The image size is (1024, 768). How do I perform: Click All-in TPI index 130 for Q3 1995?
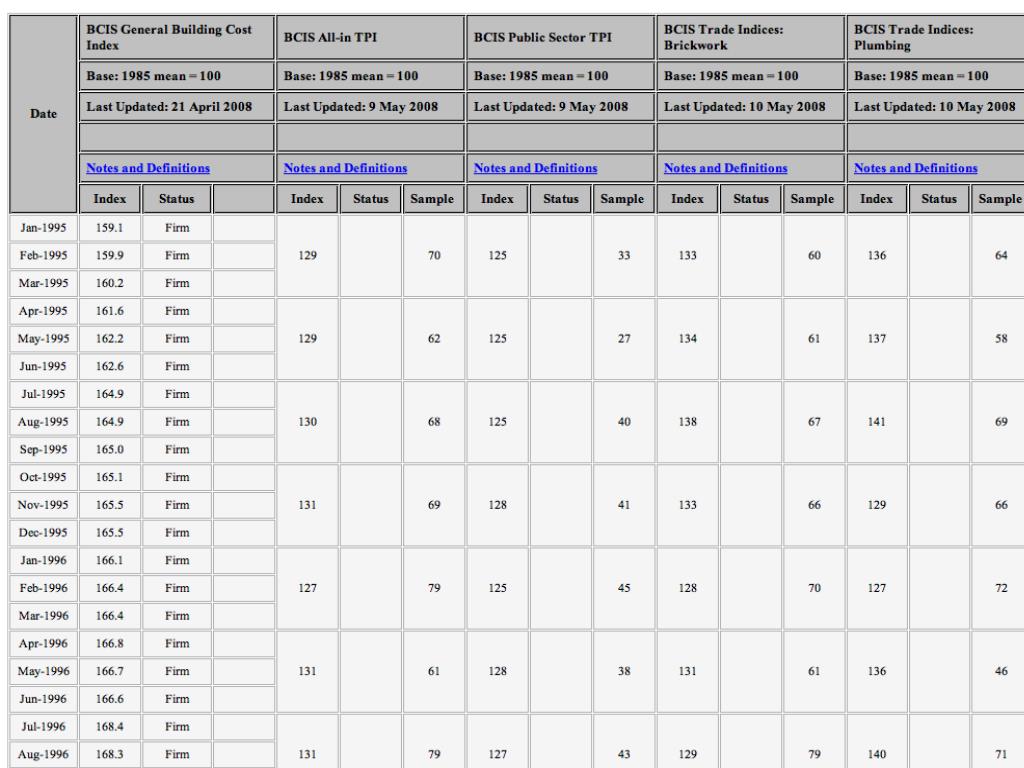(x=308, y=422)
